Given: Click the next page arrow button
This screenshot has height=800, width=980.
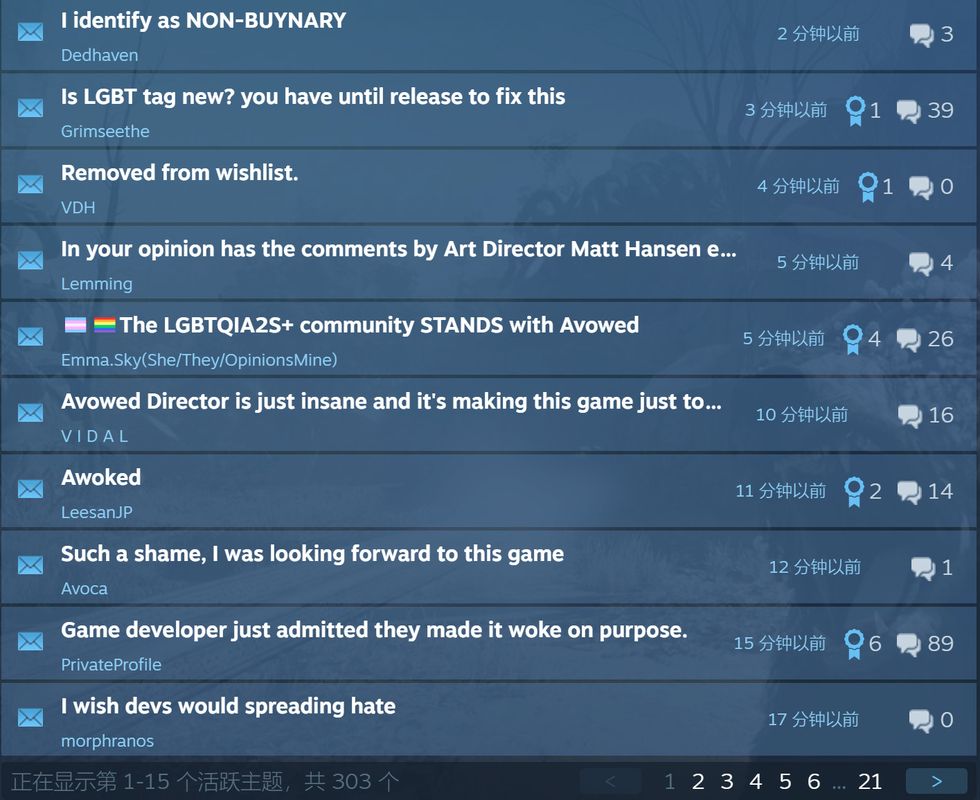Looking at the screenshot, I should (936, 781).
